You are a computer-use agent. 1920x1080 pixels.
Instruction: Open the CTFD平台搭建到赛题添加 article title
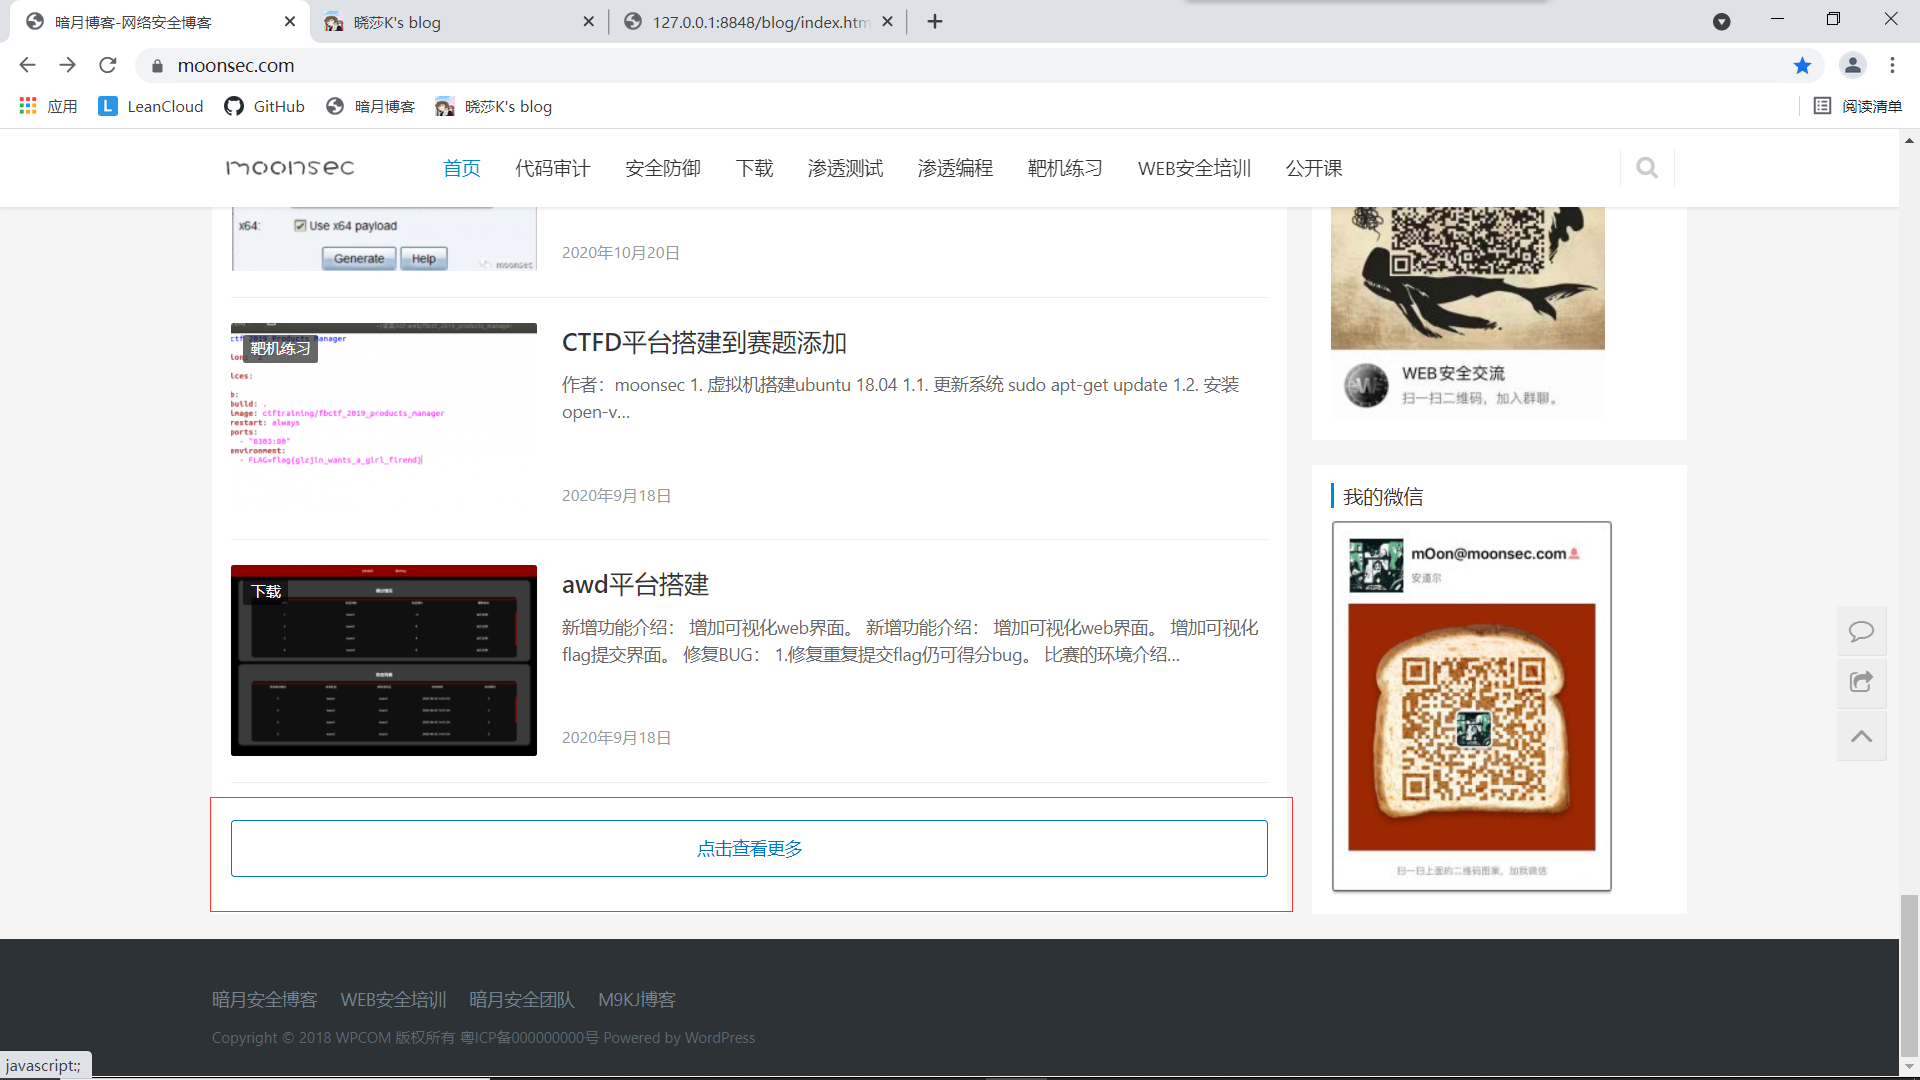coord(704,342)
